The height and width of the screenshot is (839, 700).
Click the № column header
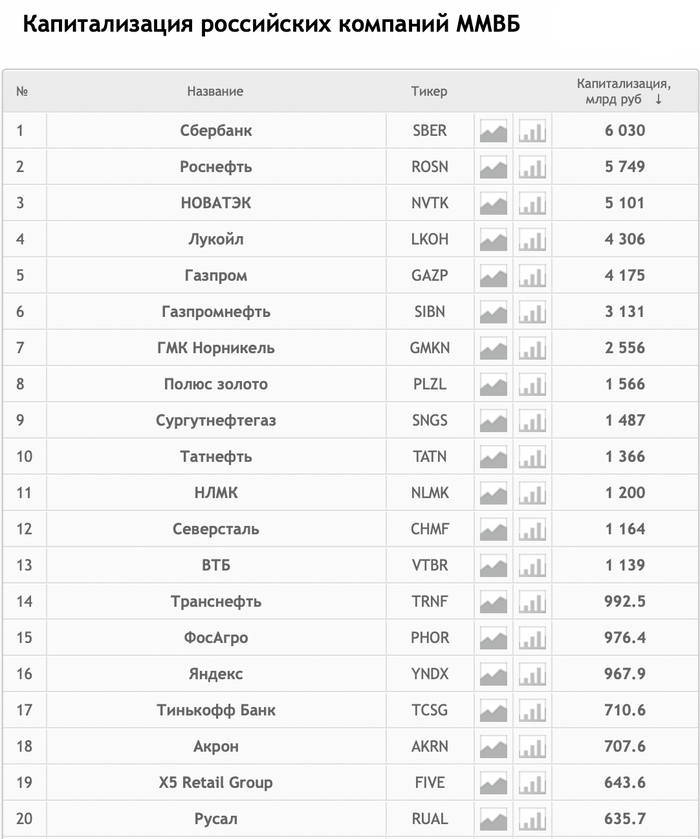[23, 91]
